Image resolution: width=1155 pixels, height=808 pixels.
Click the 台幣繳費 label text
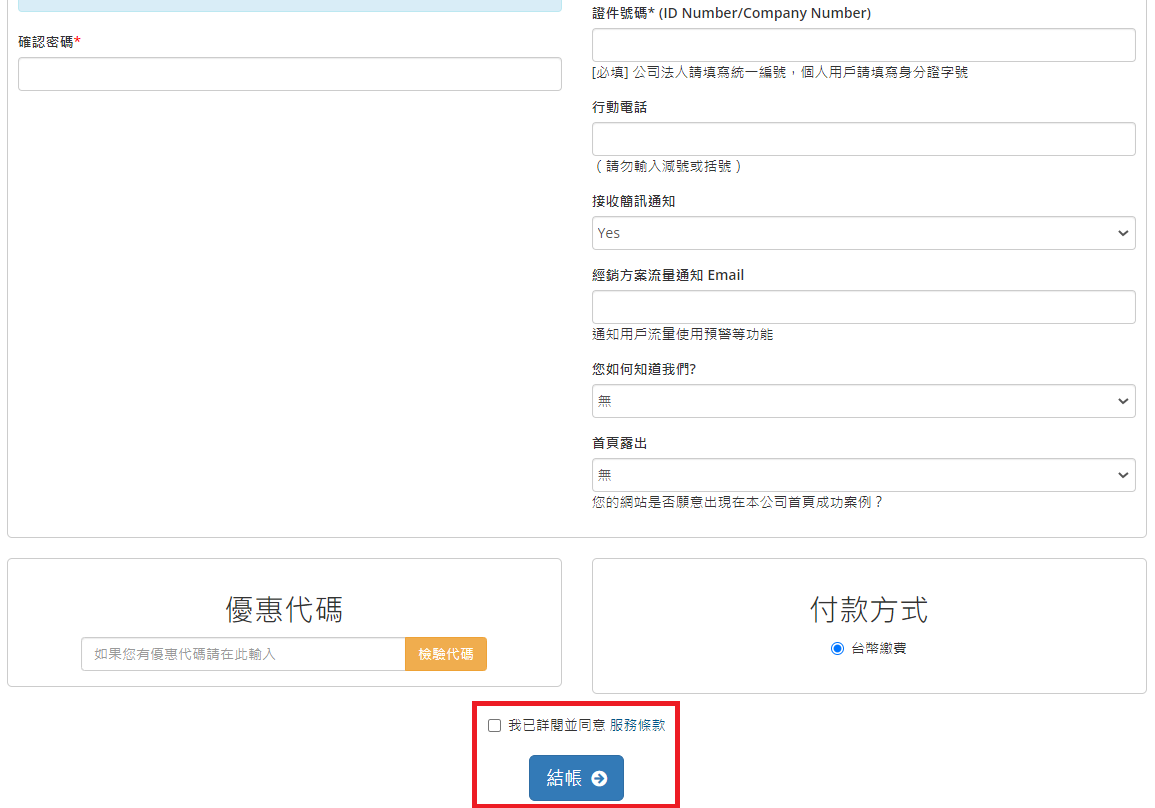click(879, 649)
